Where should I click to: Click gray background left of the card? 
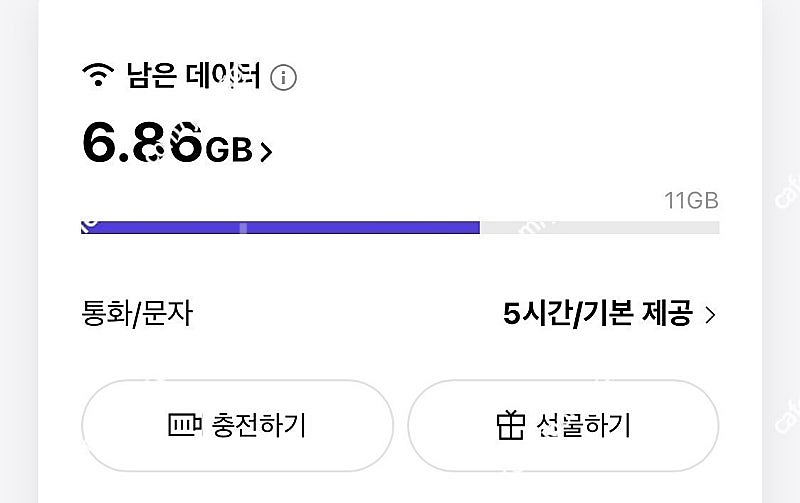point(18,250)
